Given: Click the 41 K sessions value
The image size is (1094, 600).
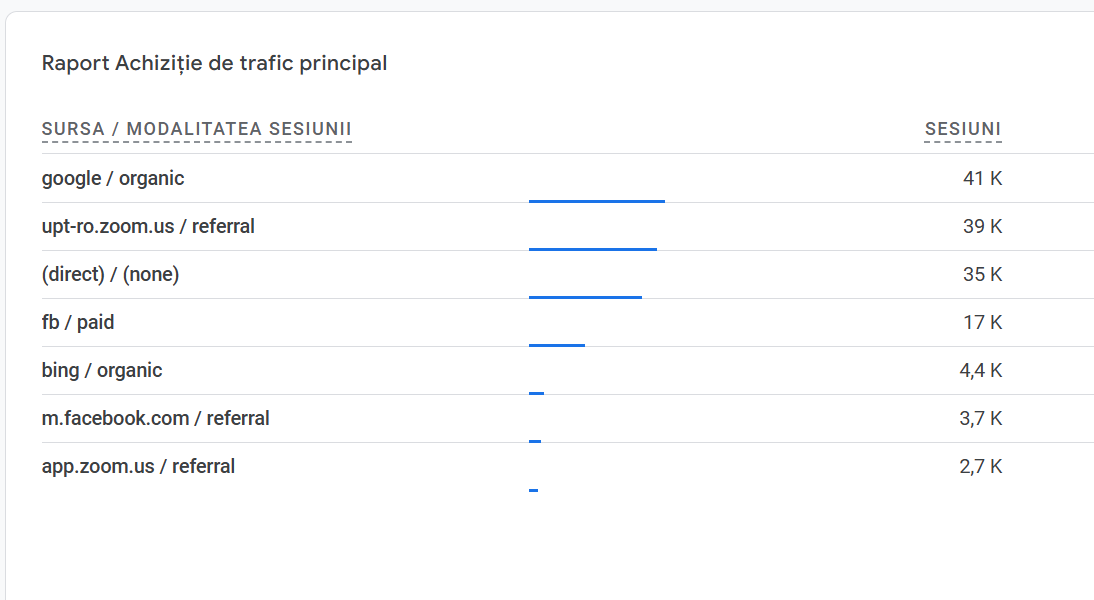Looking at the screenshot, I should (982, 179).
